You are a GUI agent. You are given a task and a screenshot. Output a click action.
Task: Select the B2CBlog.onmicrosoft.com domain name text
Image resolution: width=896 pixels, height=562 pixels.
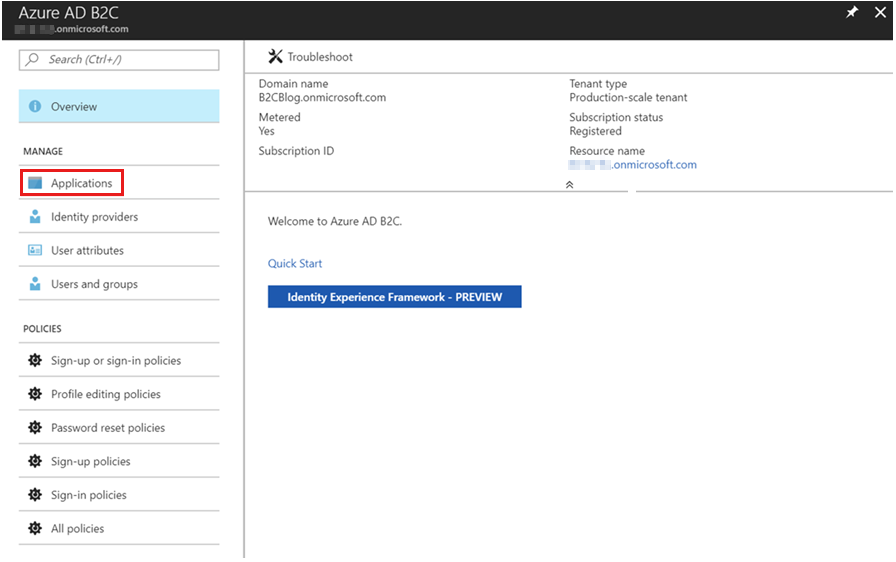tap(322, 97)
